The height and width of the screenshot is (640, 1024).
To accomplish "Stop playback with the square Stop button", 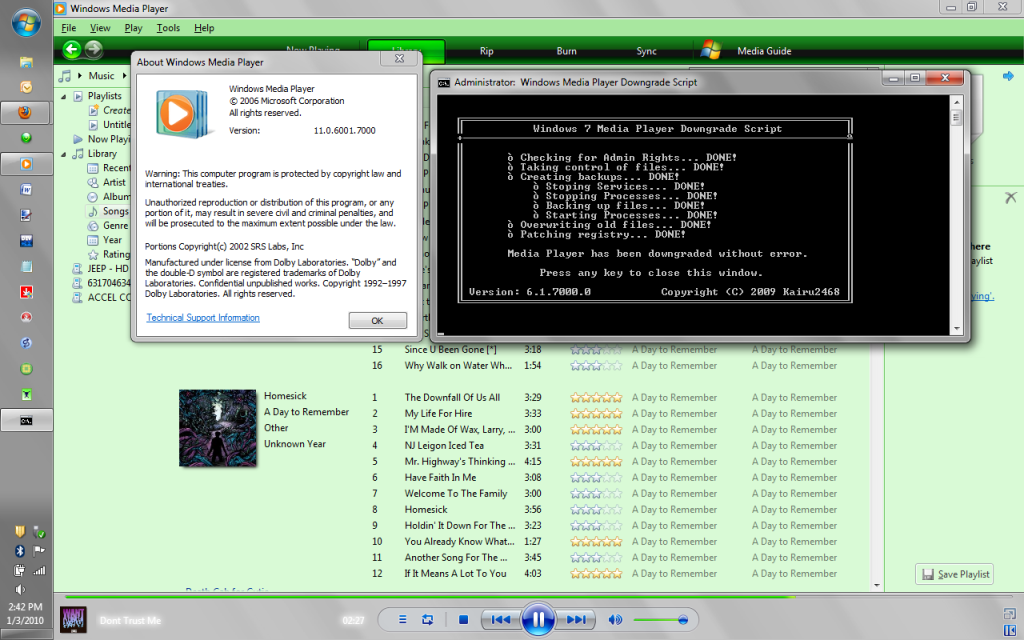I will click(x=463, y=620).
